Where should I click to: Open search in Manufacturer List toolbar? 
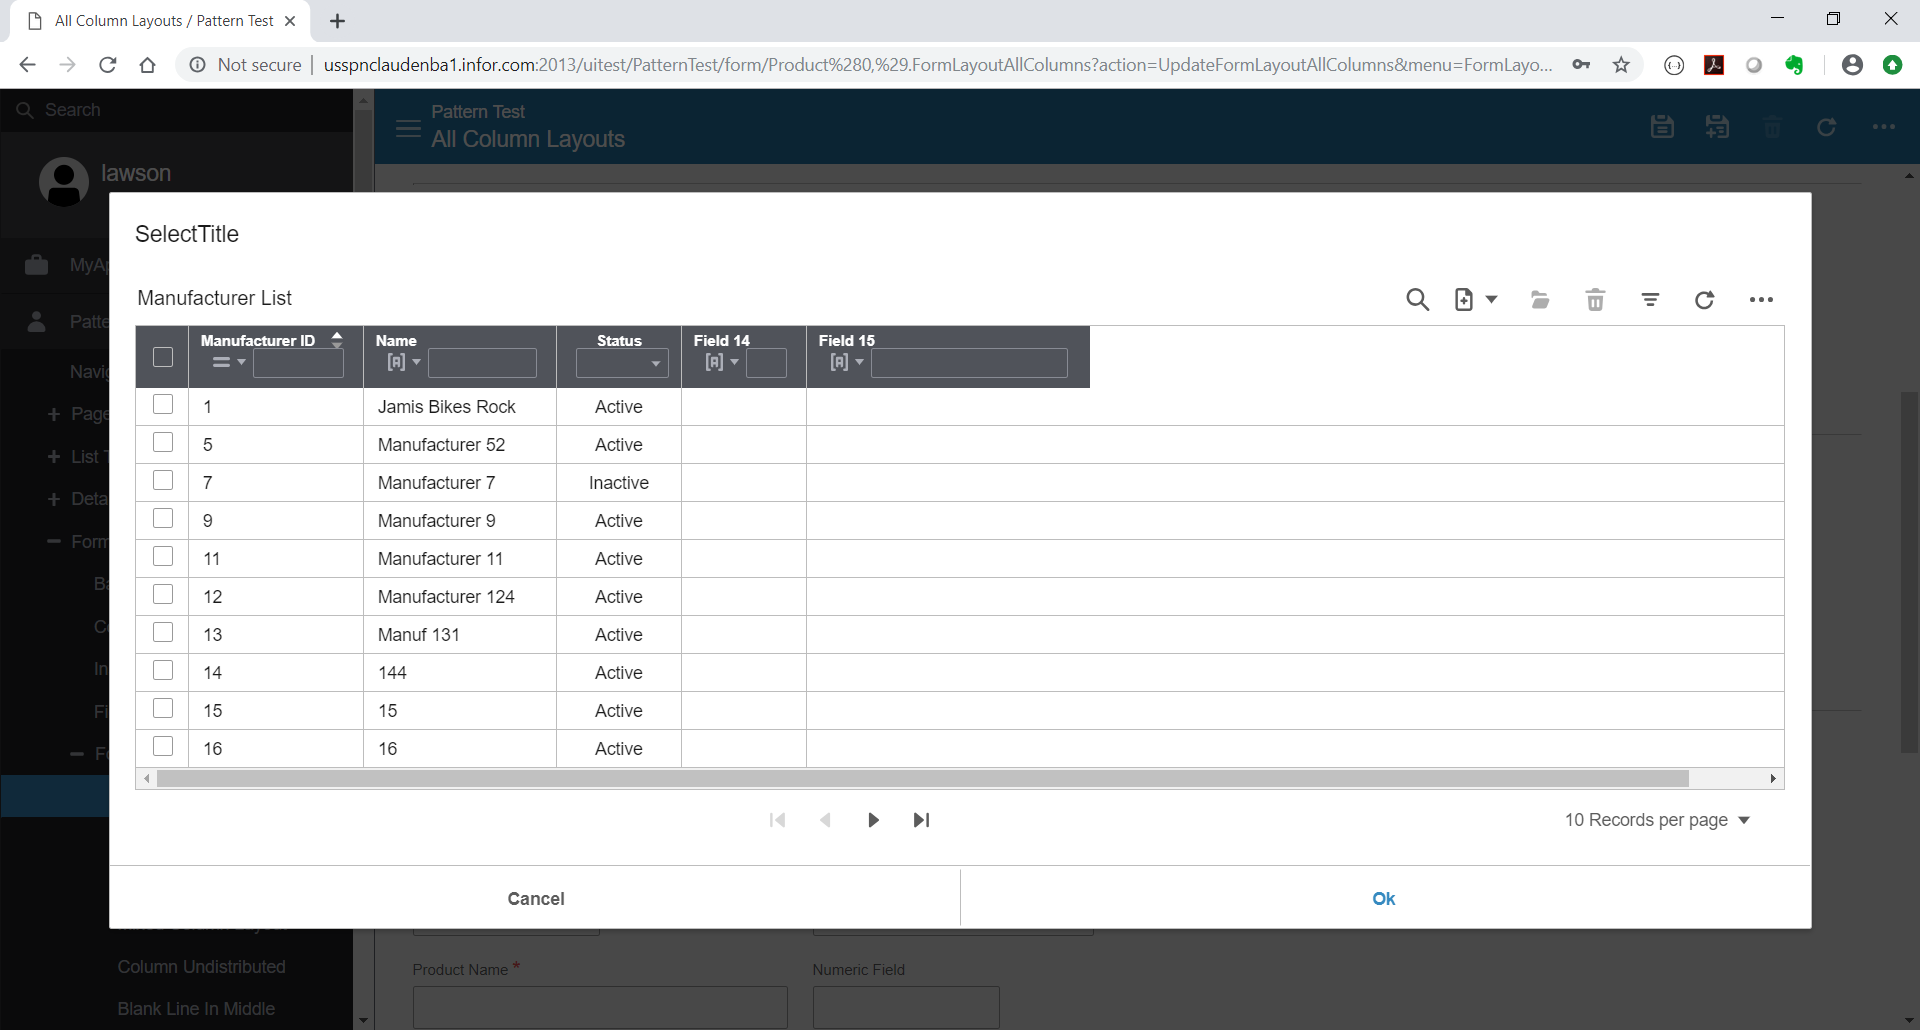(1417, 299)
